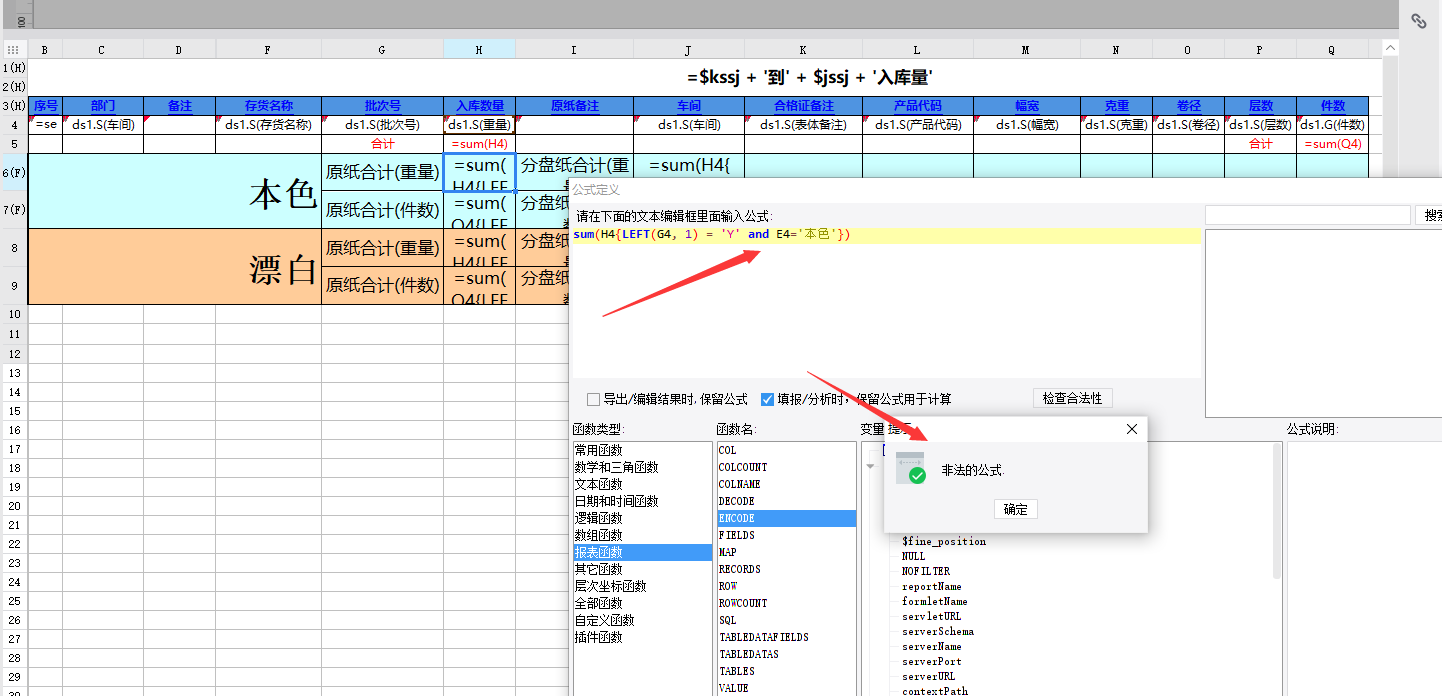Click 产品代码 header cell
This screenshot has width=1442, height=696.
[917, 106]
